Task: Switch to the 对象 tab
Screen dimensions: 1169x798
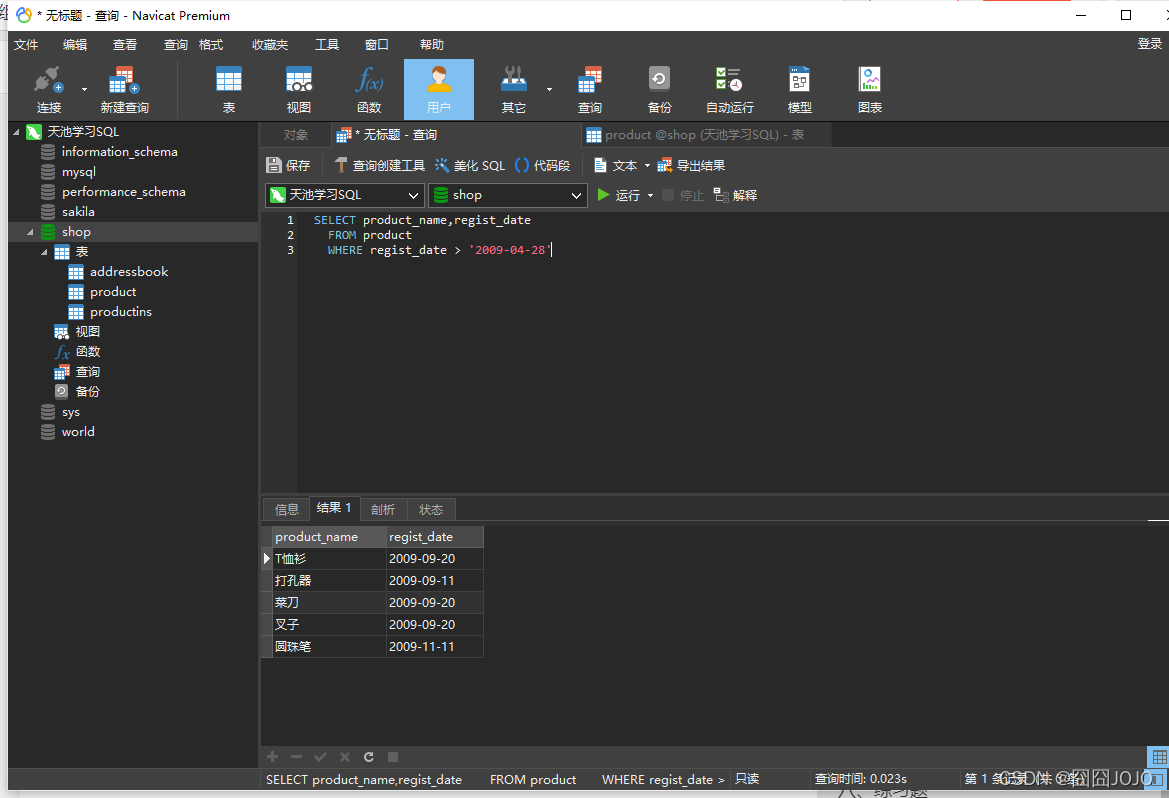Action: tap(296, 135)
